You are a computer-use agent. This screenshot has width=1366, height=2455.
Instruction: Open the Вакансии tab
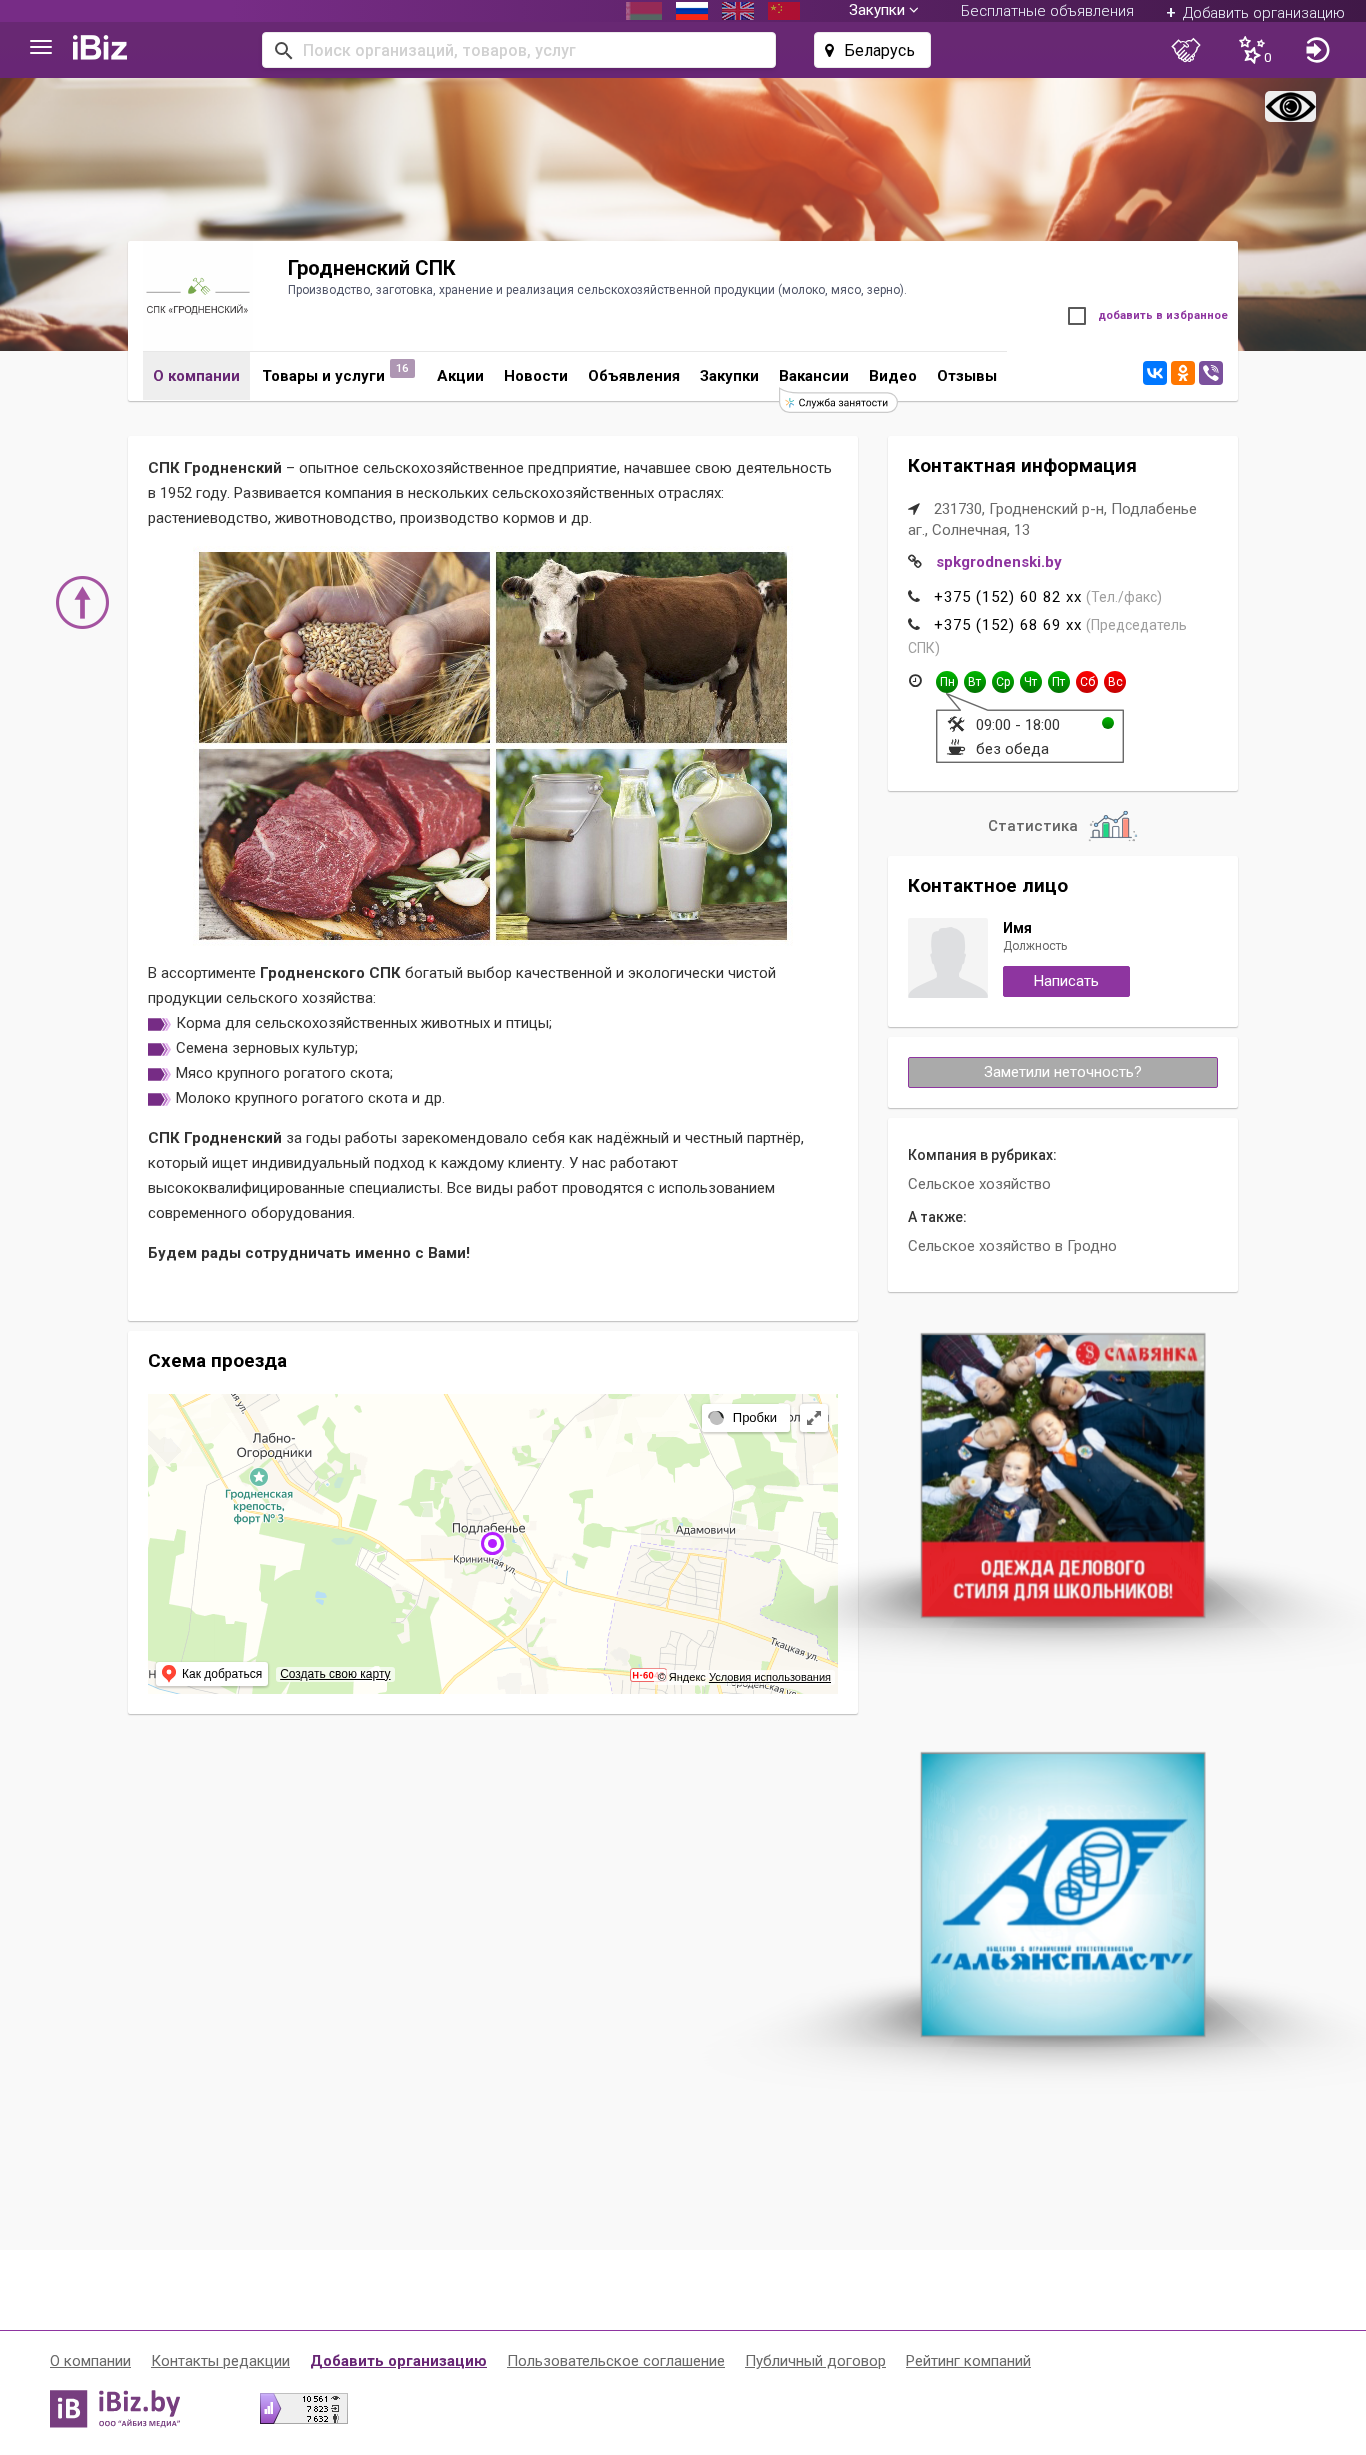click(x=814, y=376)
